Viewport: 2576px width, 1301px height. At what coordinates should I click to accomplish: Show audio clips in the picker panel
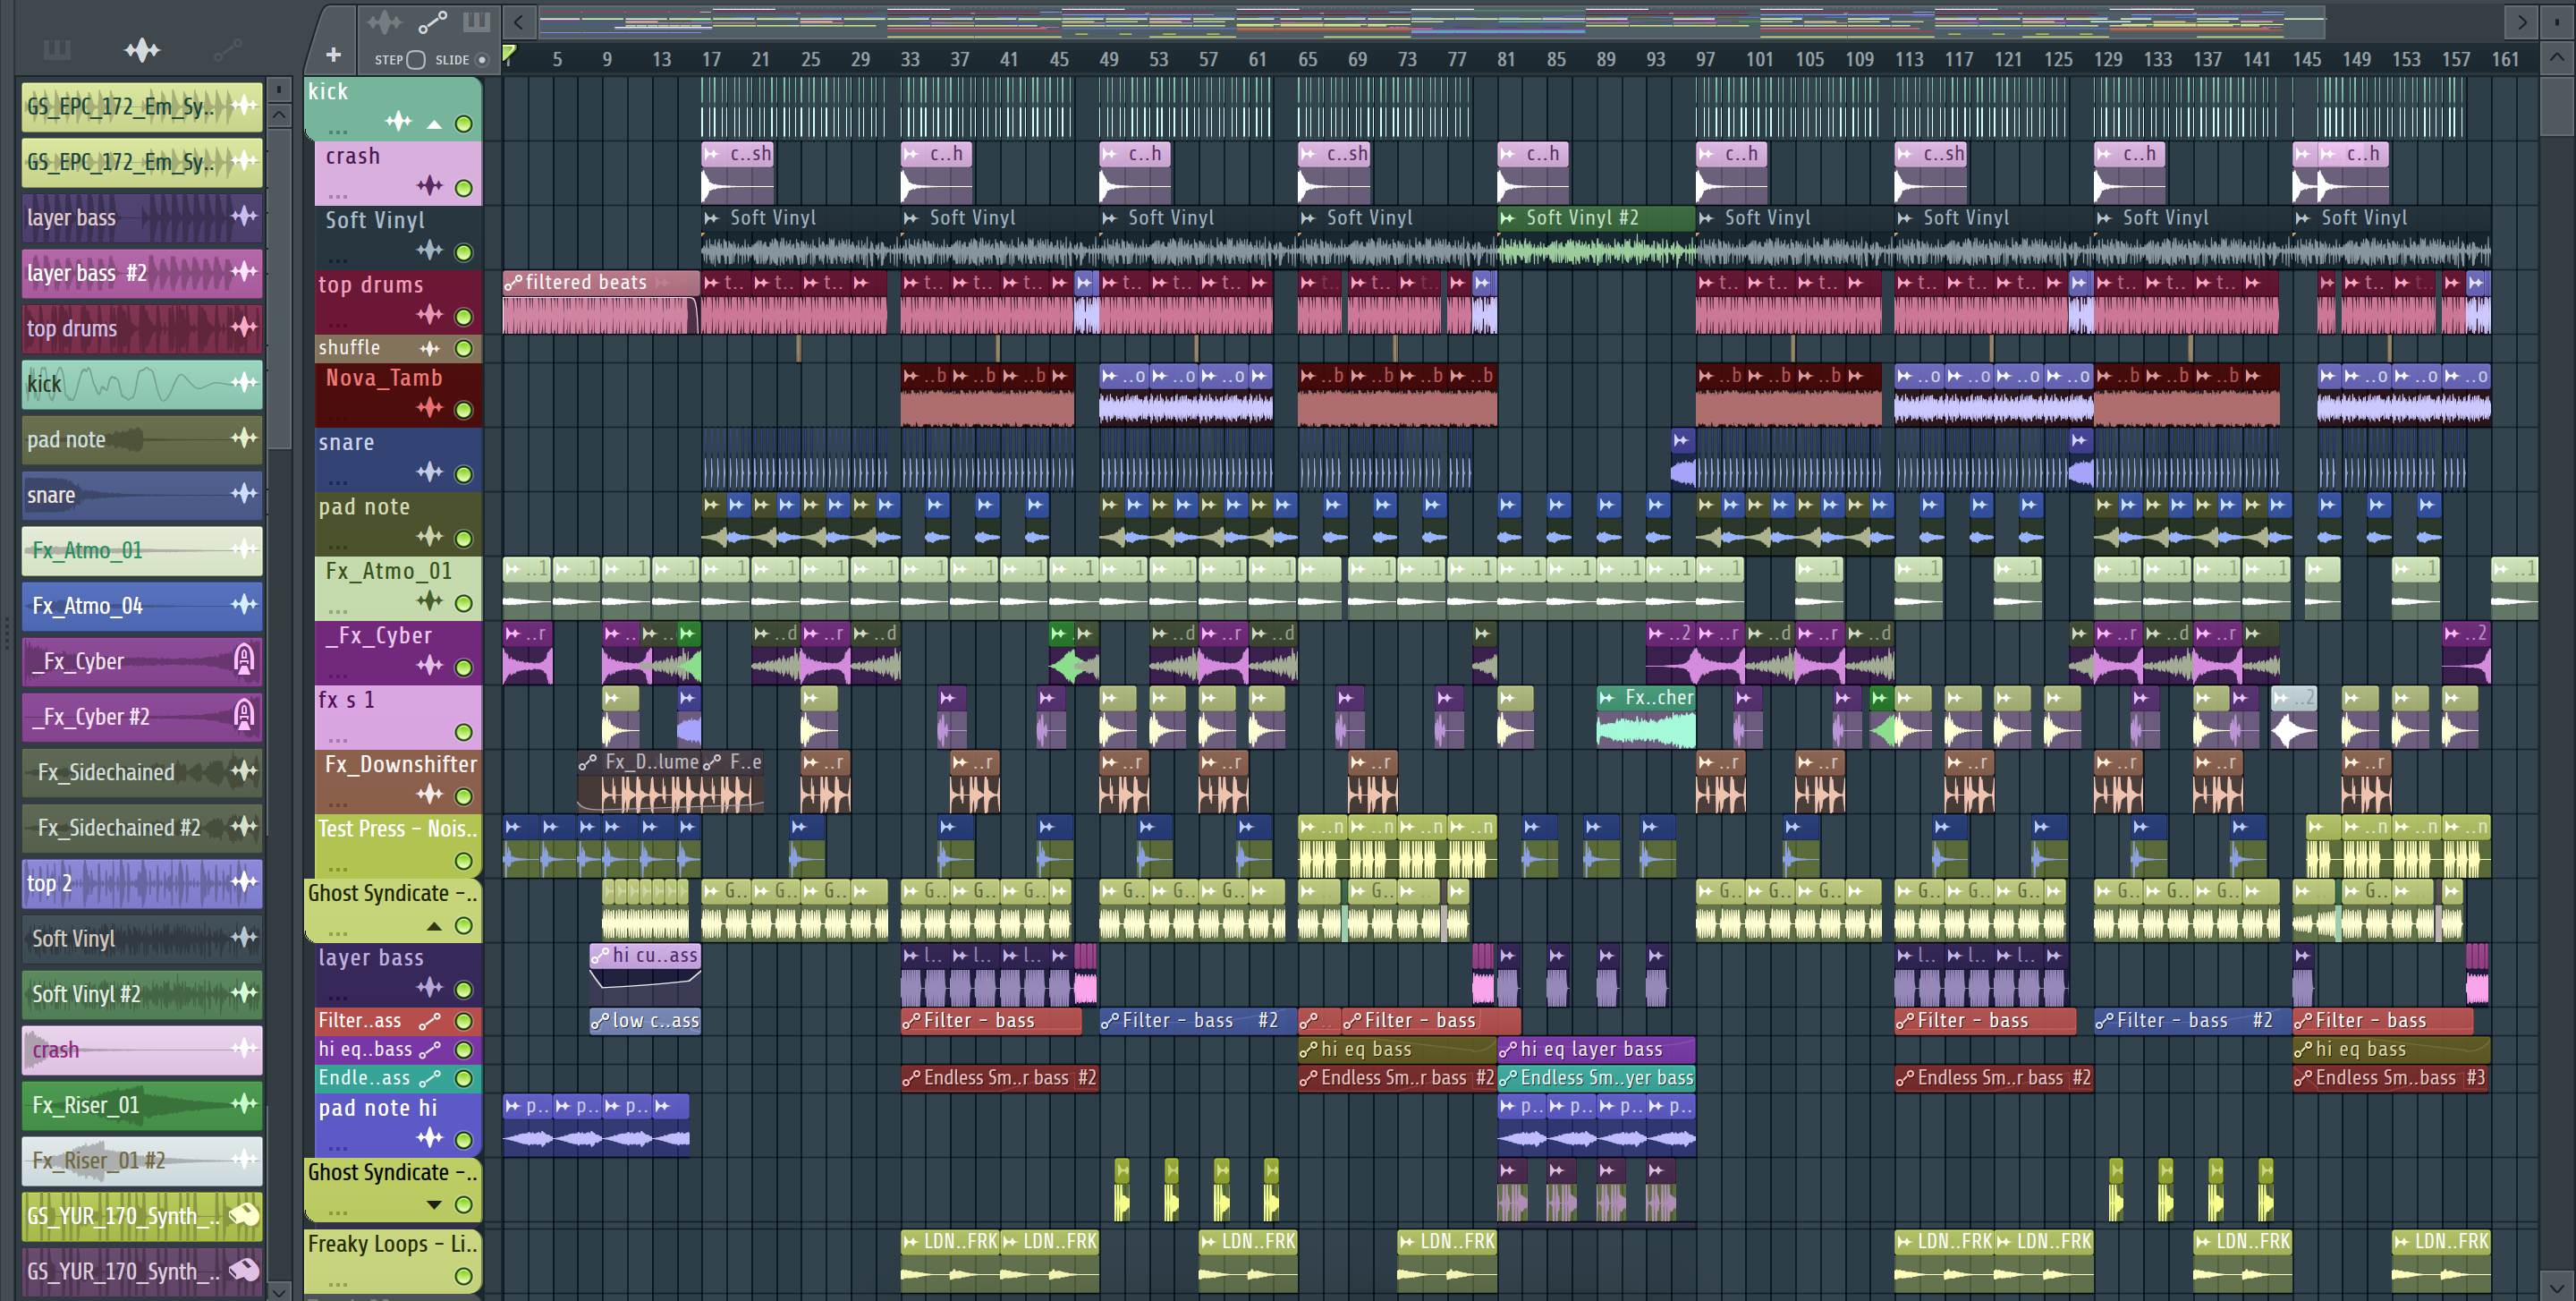(142, 49)
